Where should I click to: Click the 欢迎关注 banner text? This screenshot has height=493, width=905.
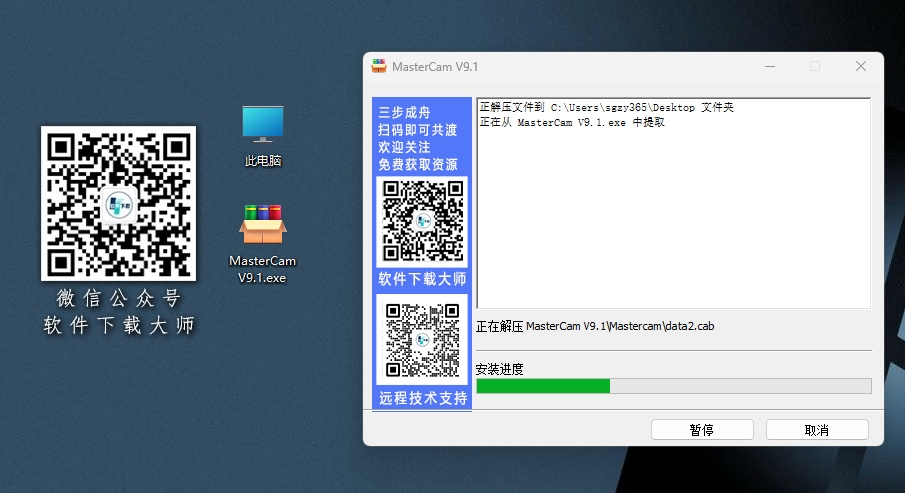coord(404,147)
